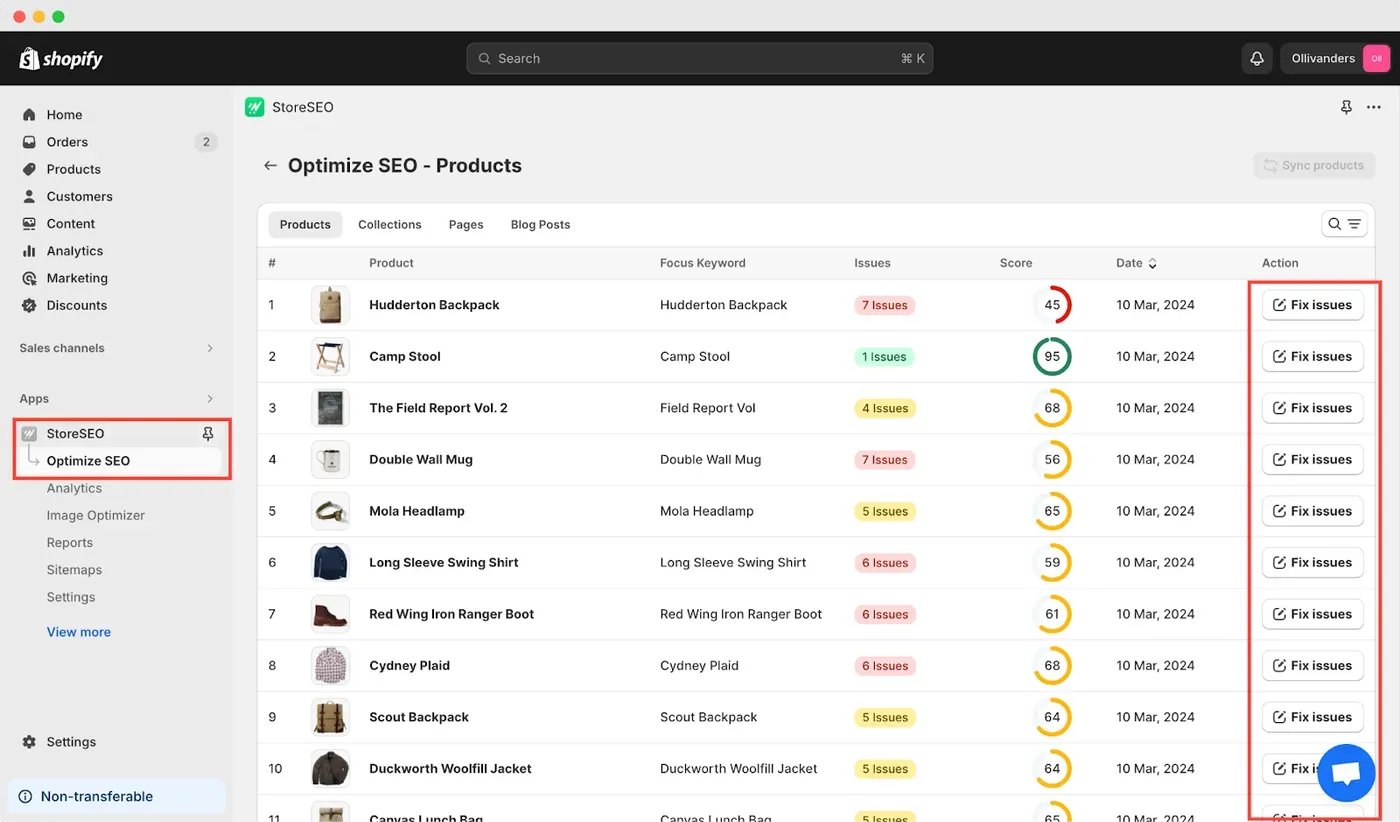This screenshot has width=1400, height=822.
Task: Click the Ollivanders store name
Action: (x=1323, y=59)
